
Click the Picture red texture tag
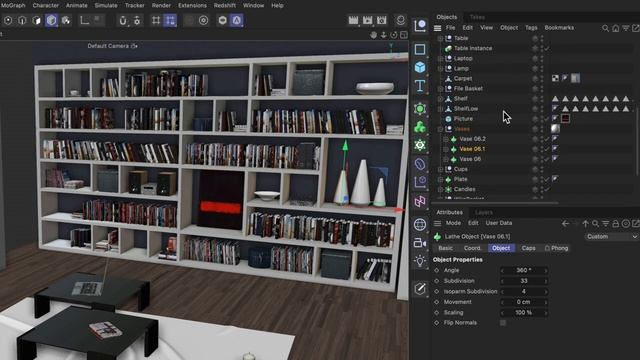click(x=565, y=119)
